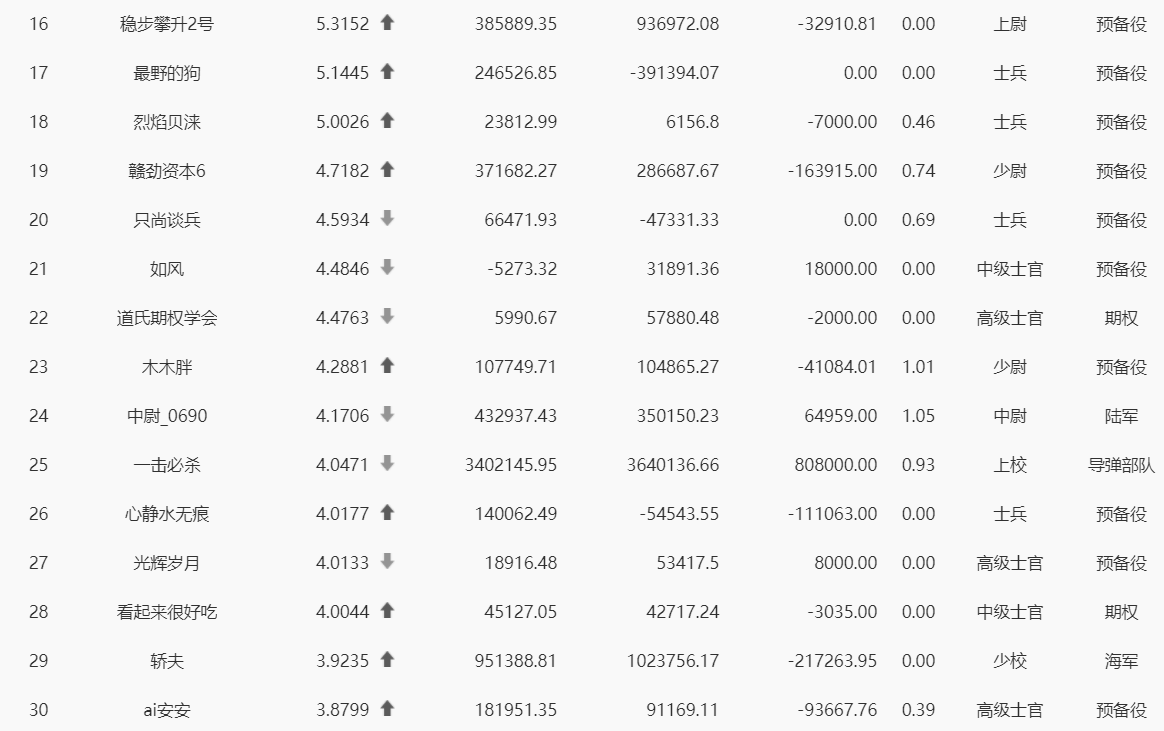1164x731 pixels.
Task: Open the 最野的狗 trader name
Action: point(167,73)
